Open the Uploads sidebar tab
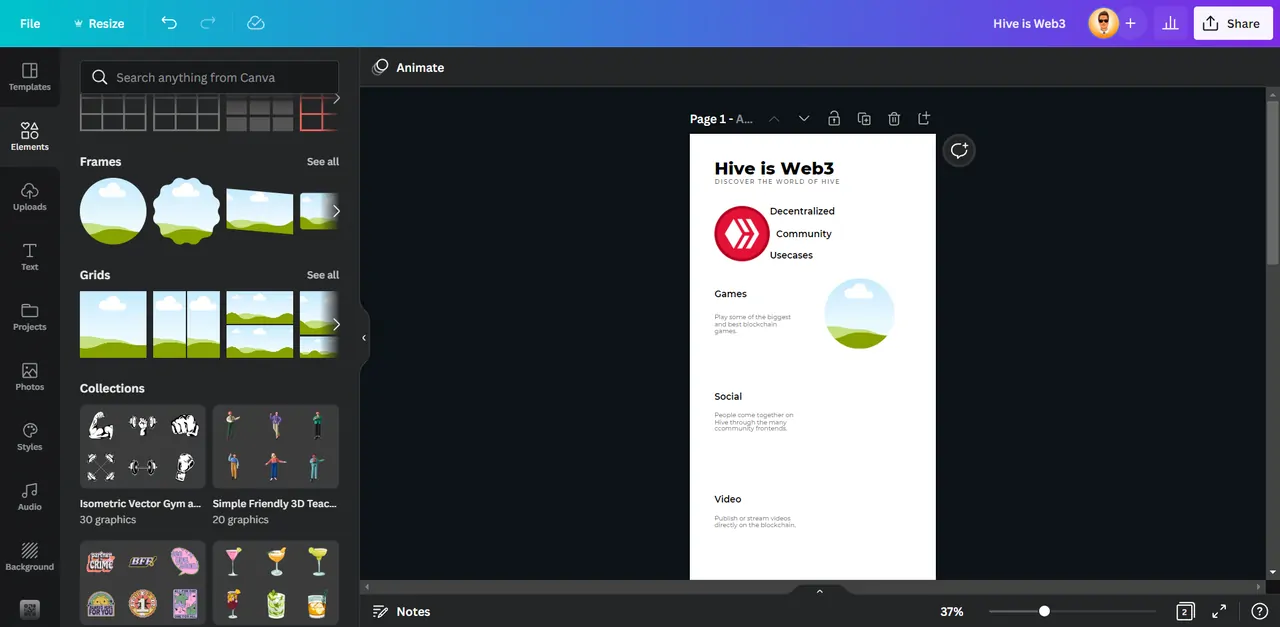This screenshot has width=1280, height=627. click(x=30, y=197)
